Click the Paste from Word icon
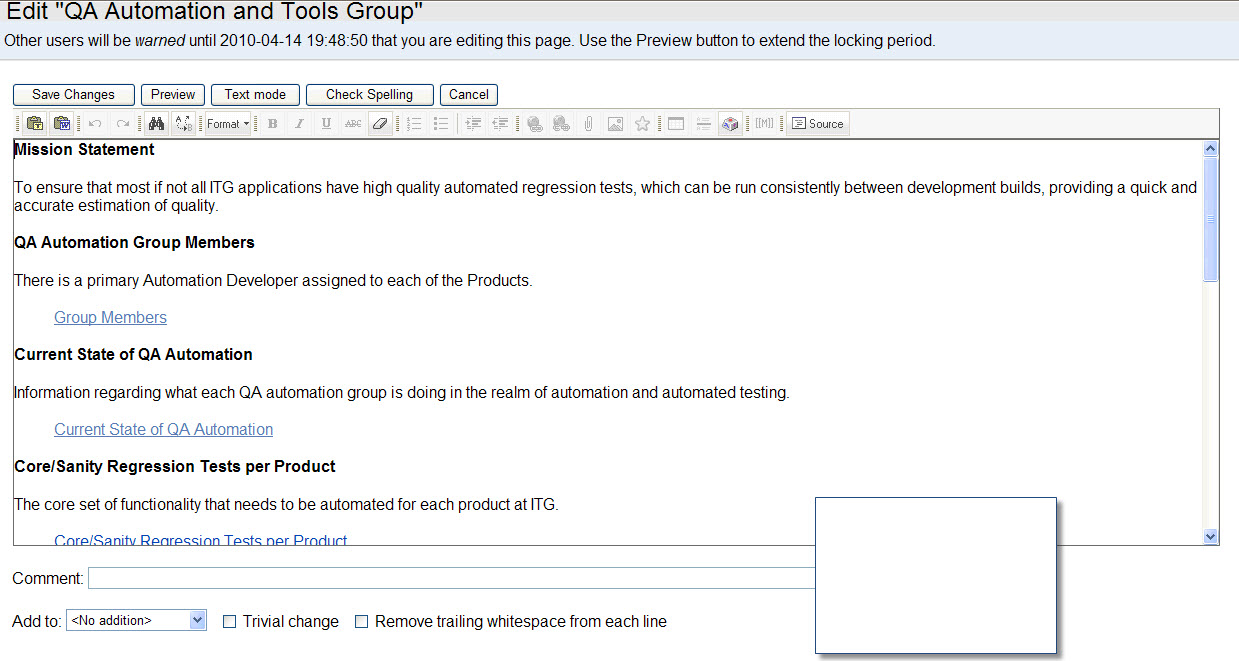Viewport: 1239px width, 661px height. click(62, 124)
